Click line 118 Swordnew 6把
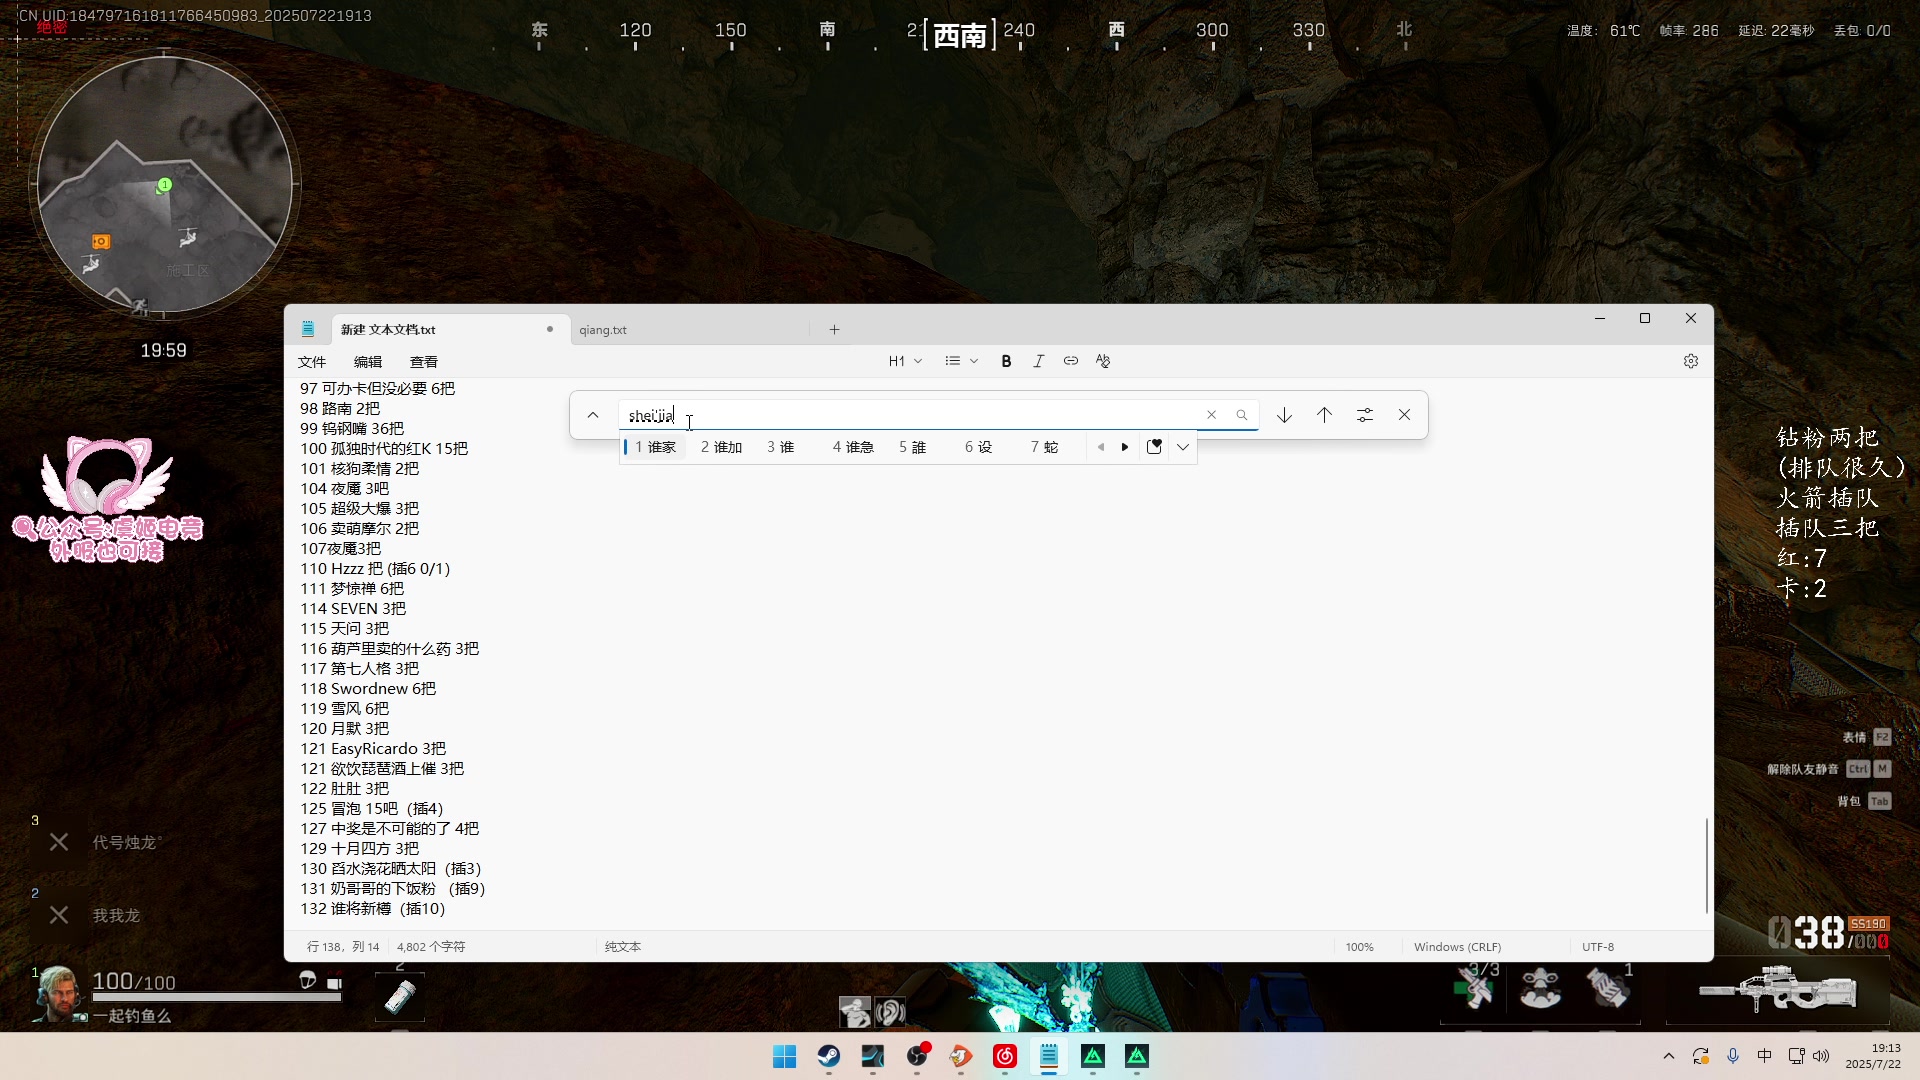 pos(368,689)
